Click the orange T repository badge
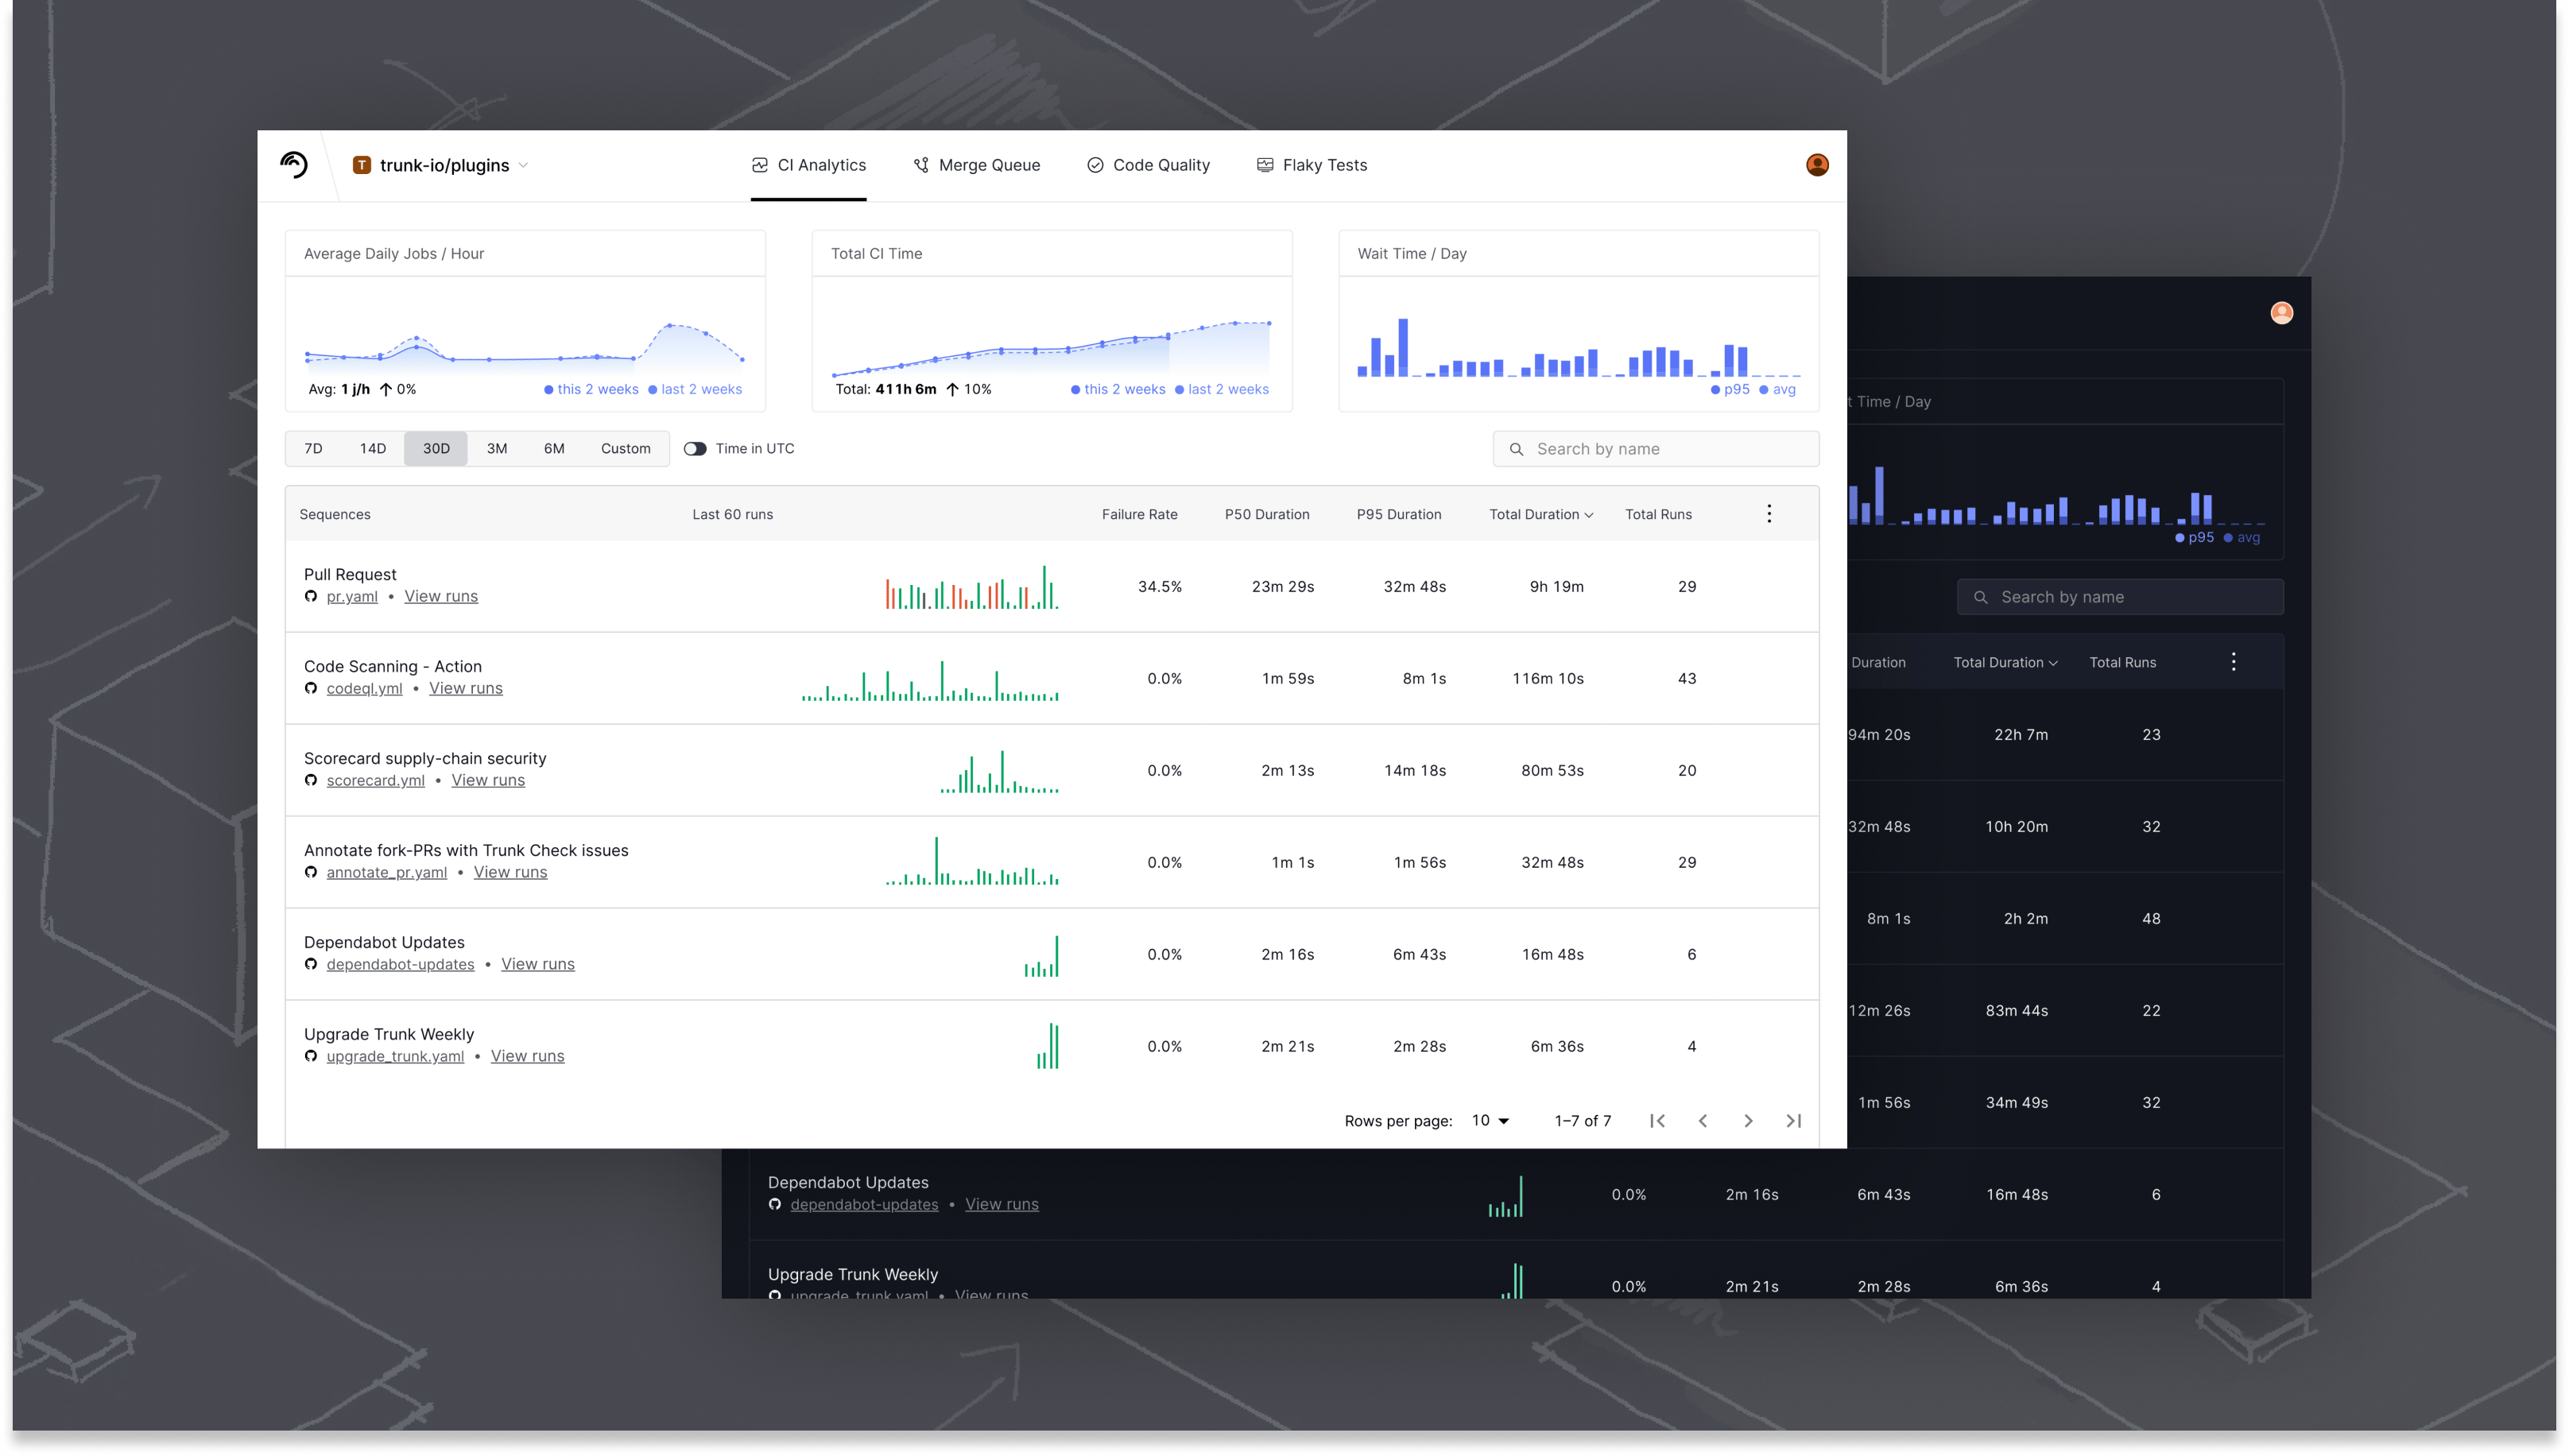The height and width of the screenshot is (1456, 2569). coord(362,165)
